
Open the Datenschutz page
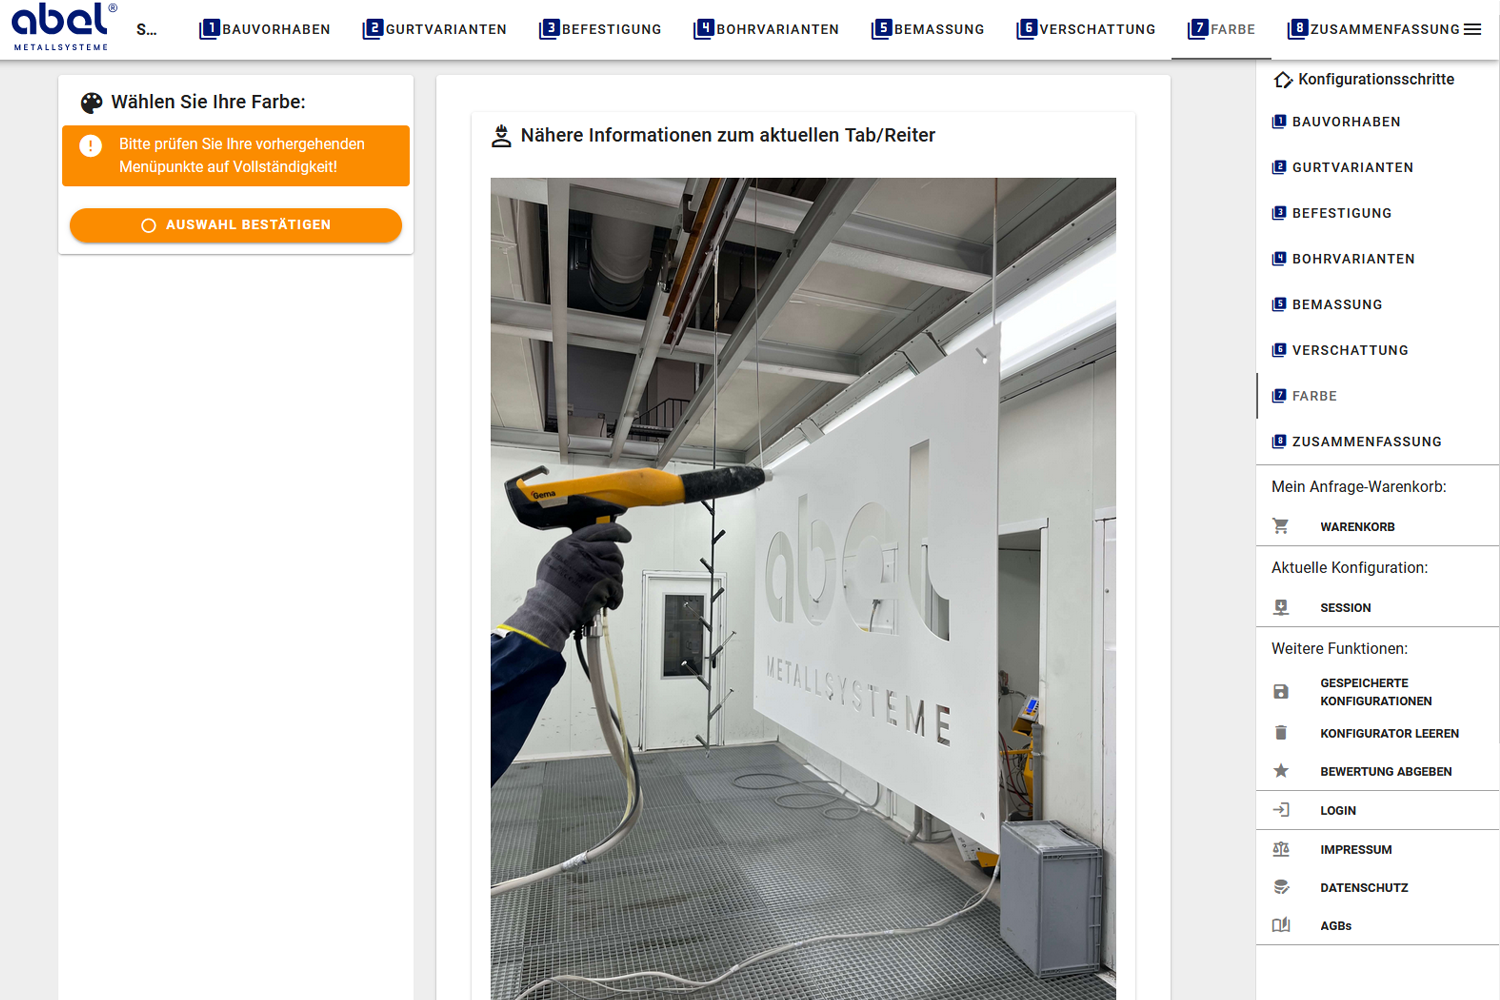coord(1364,888)
